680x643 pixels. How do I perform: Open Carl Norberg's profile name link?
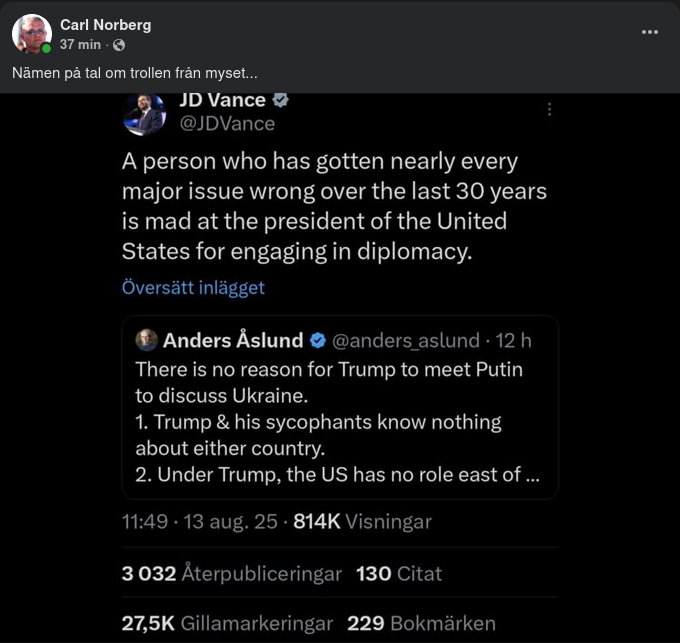pos(105,24)
